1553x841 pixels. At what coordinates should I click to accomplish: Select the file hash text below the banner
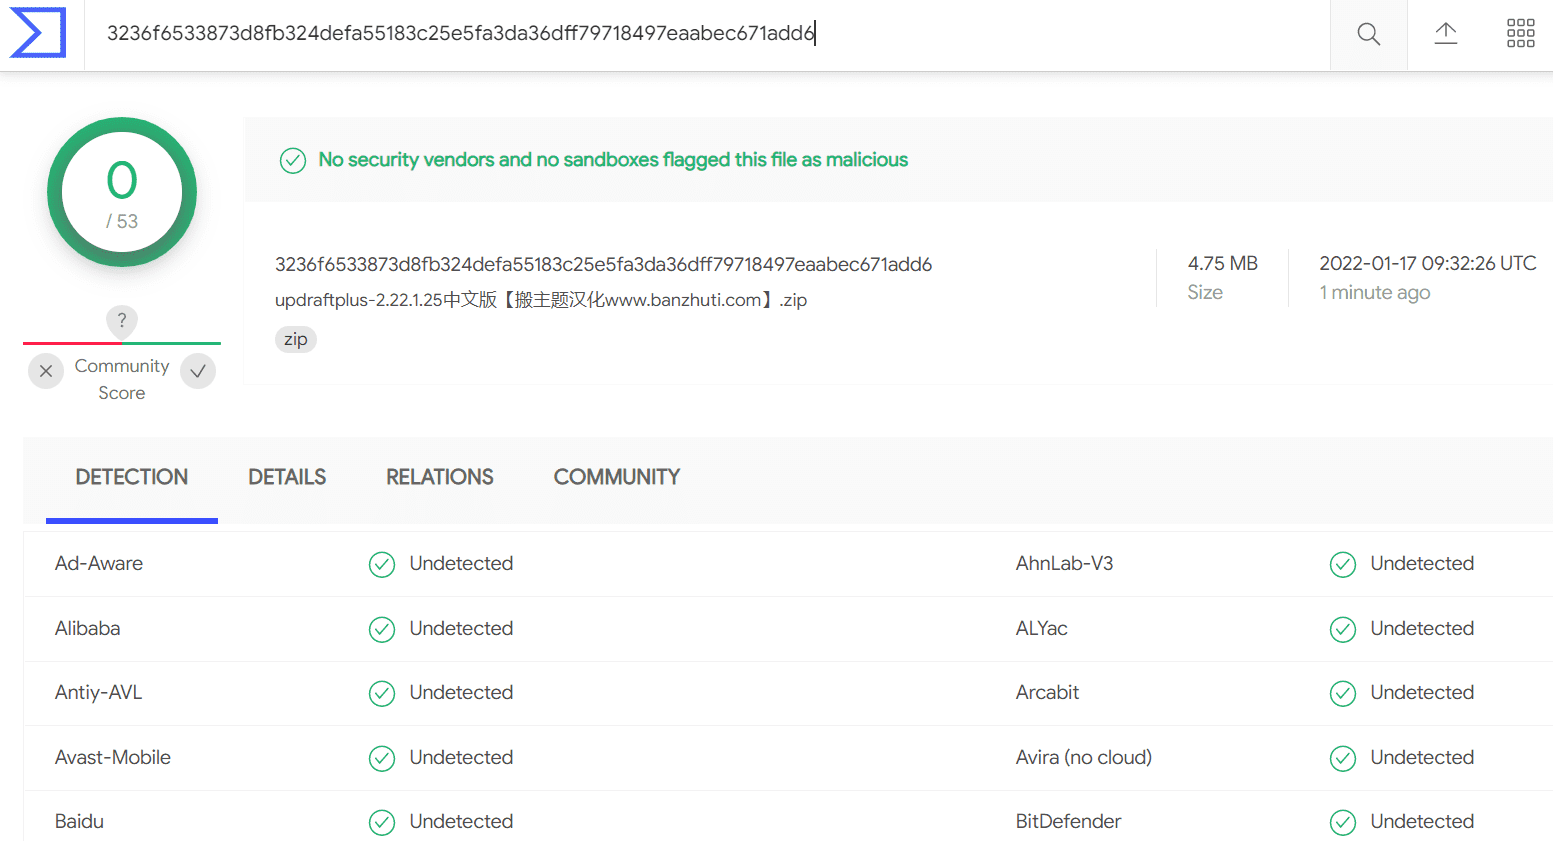tap(603, 264)
